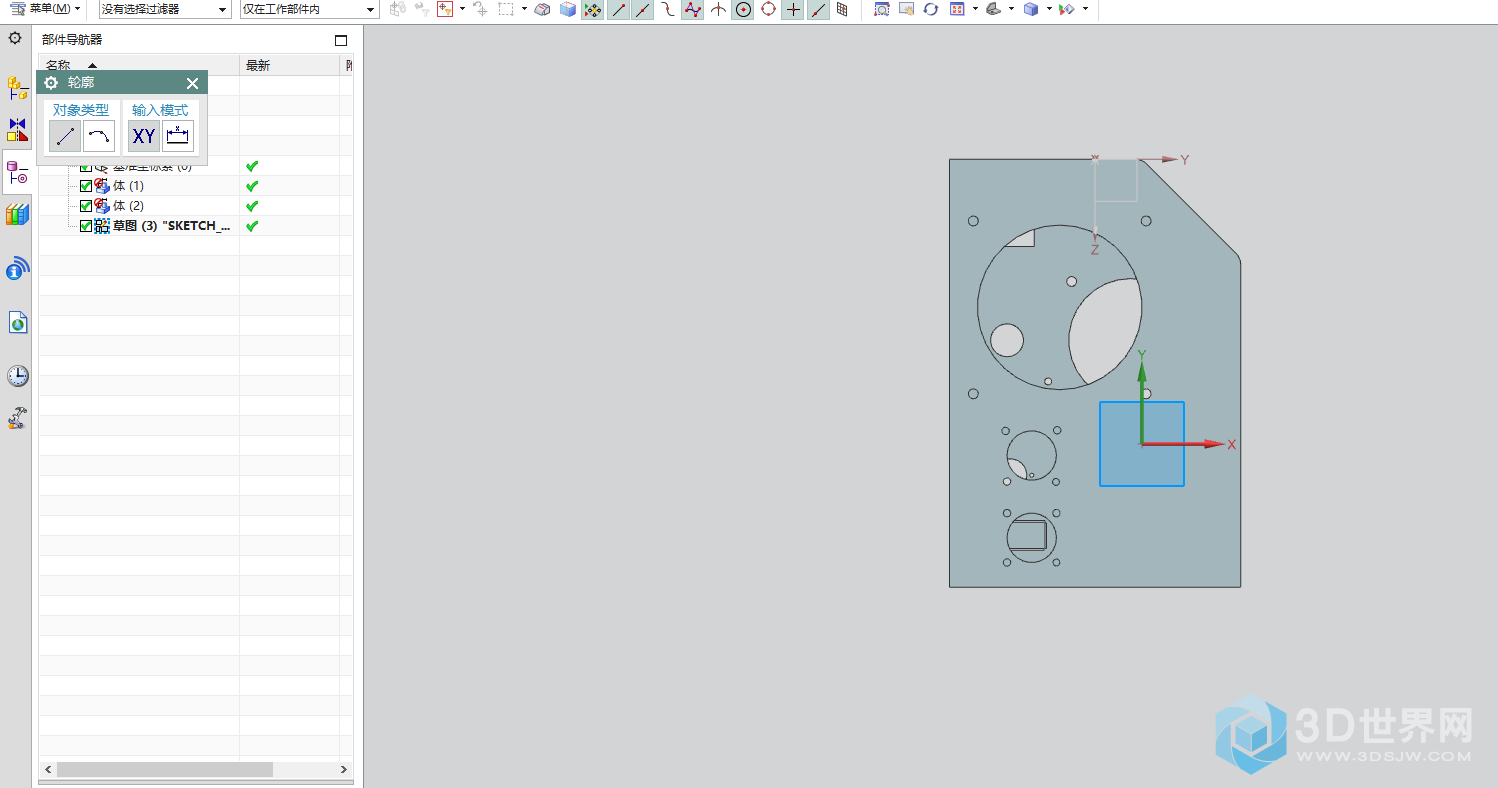Uncheck the 体 (2) checkbox
The image size is (1498, 788).
coord(86,206)
